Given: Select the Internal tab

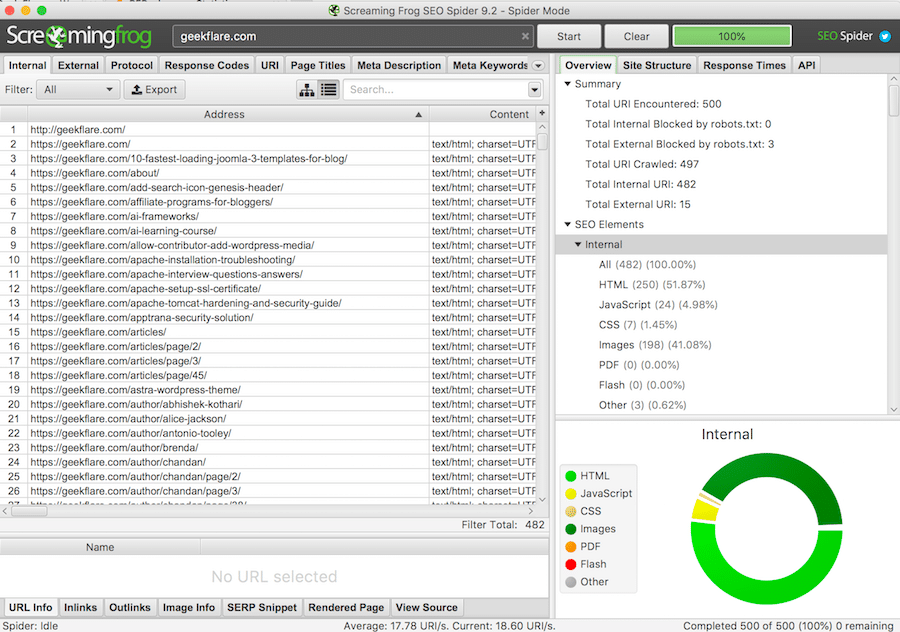Looking at the screenshot, I should coord(27,65).
